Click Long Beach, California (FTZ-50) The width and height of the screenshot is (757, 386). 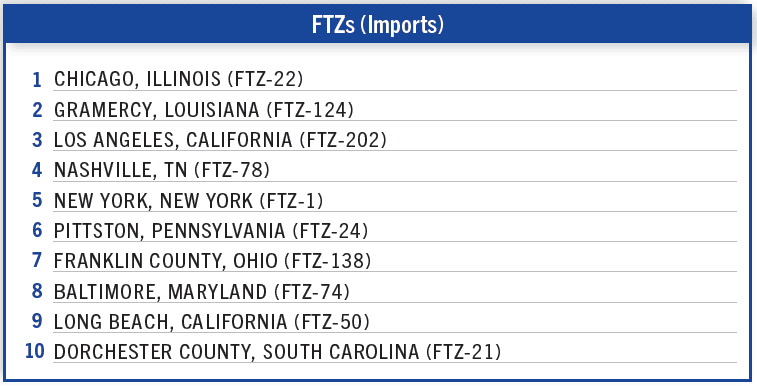pyautogui.click(x=211, y=321)
